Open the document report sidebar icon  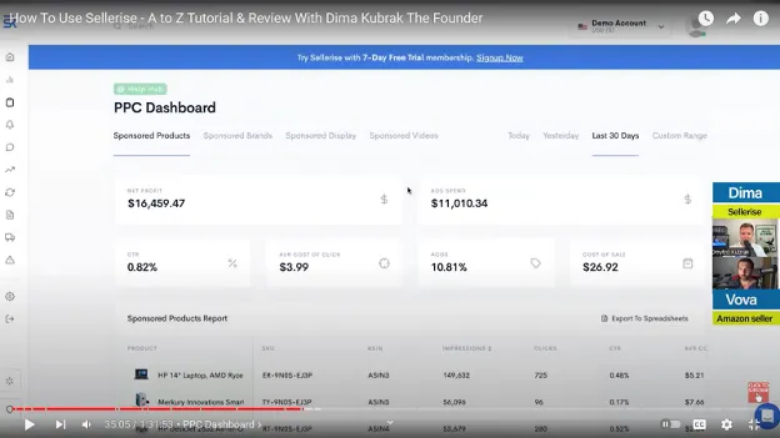click(x=10, y=215)
